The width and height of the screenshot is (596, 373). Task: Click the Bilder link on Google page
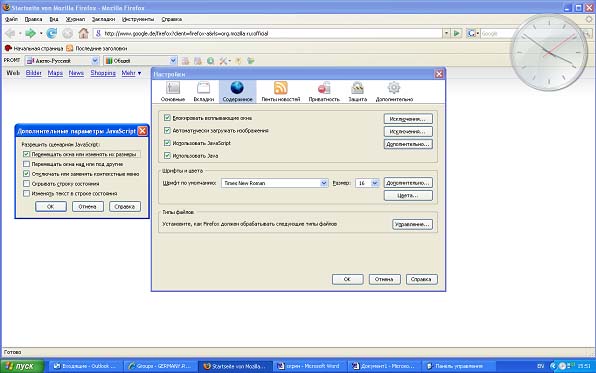point(33,73)
